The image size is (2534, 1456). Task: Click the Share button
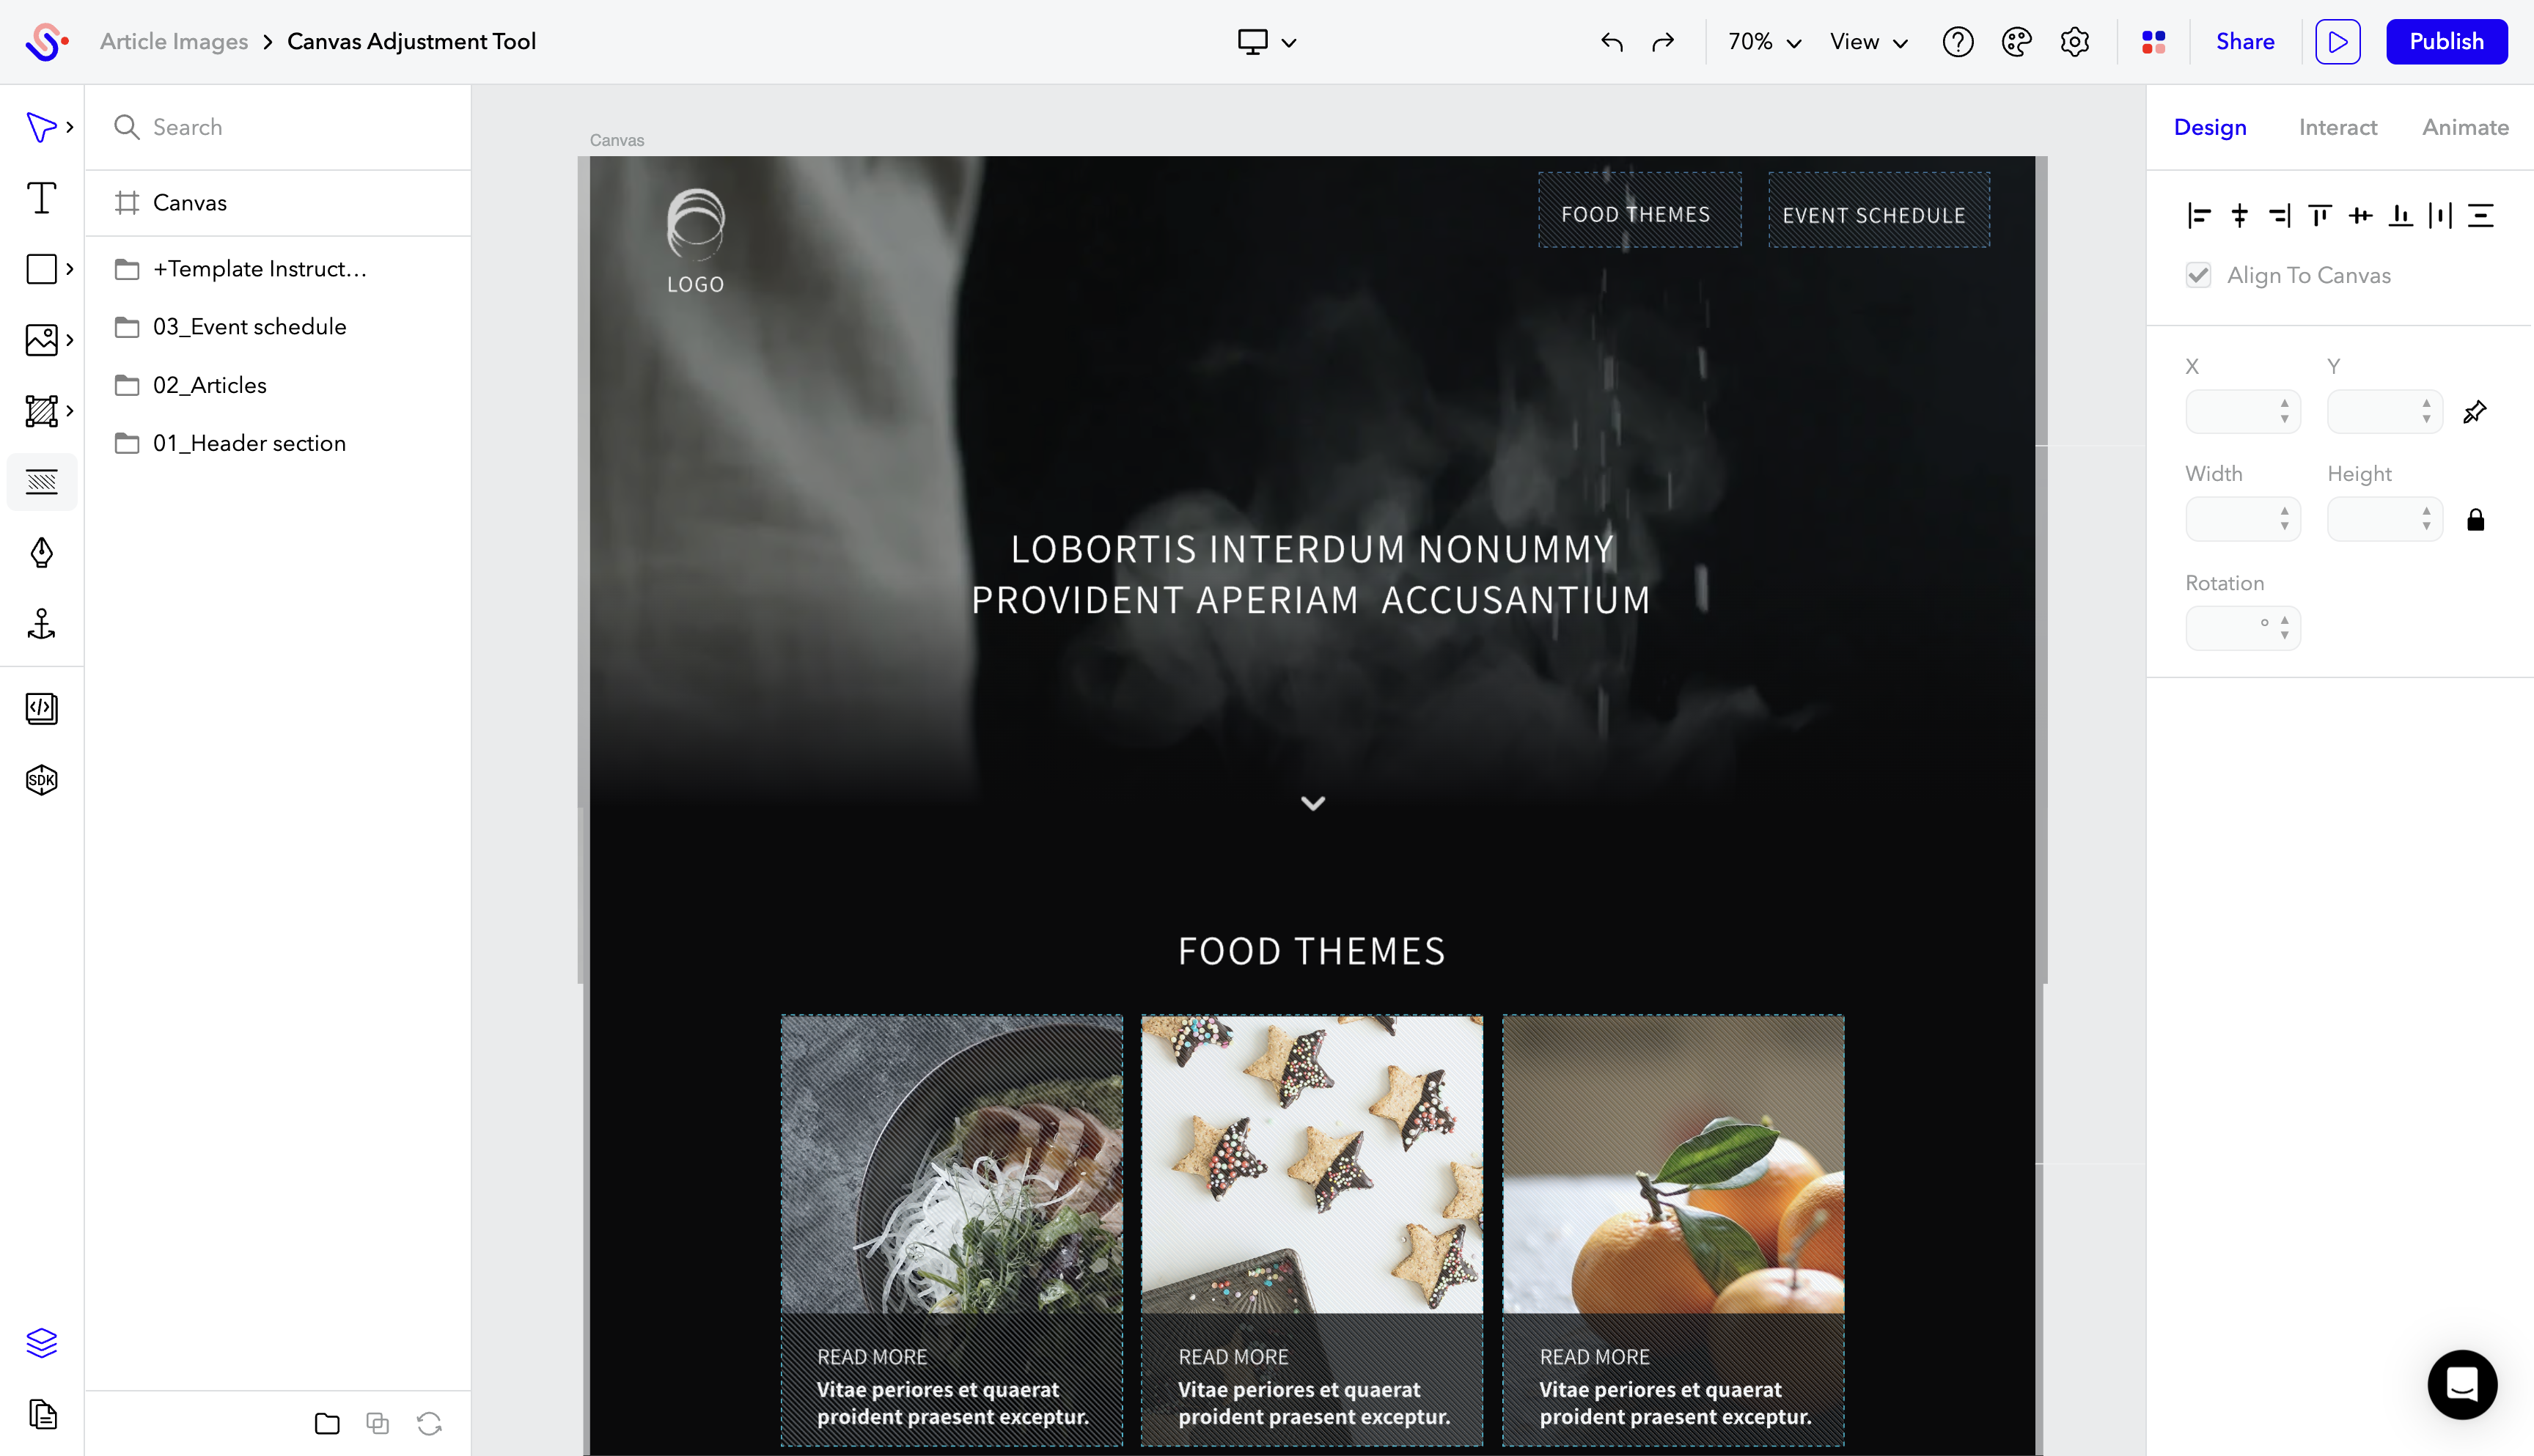pos(2245,42)
